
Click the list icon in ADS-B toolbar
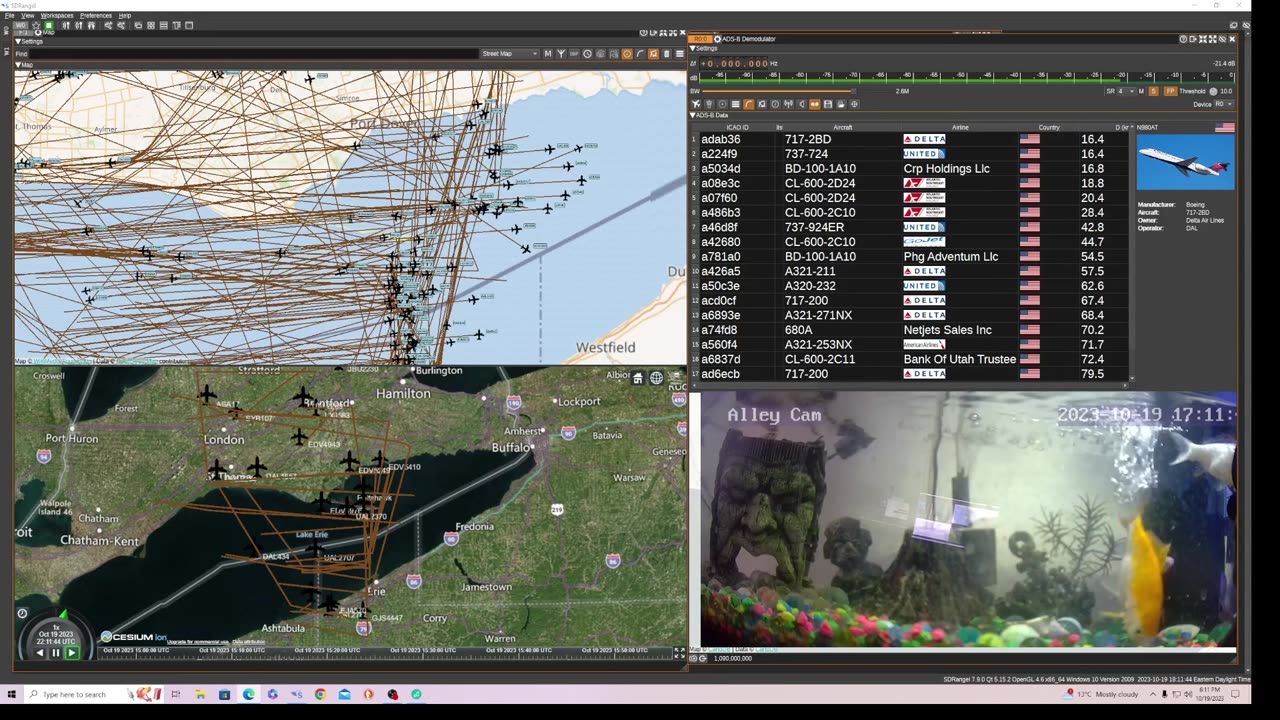click(x=735, y=104)
